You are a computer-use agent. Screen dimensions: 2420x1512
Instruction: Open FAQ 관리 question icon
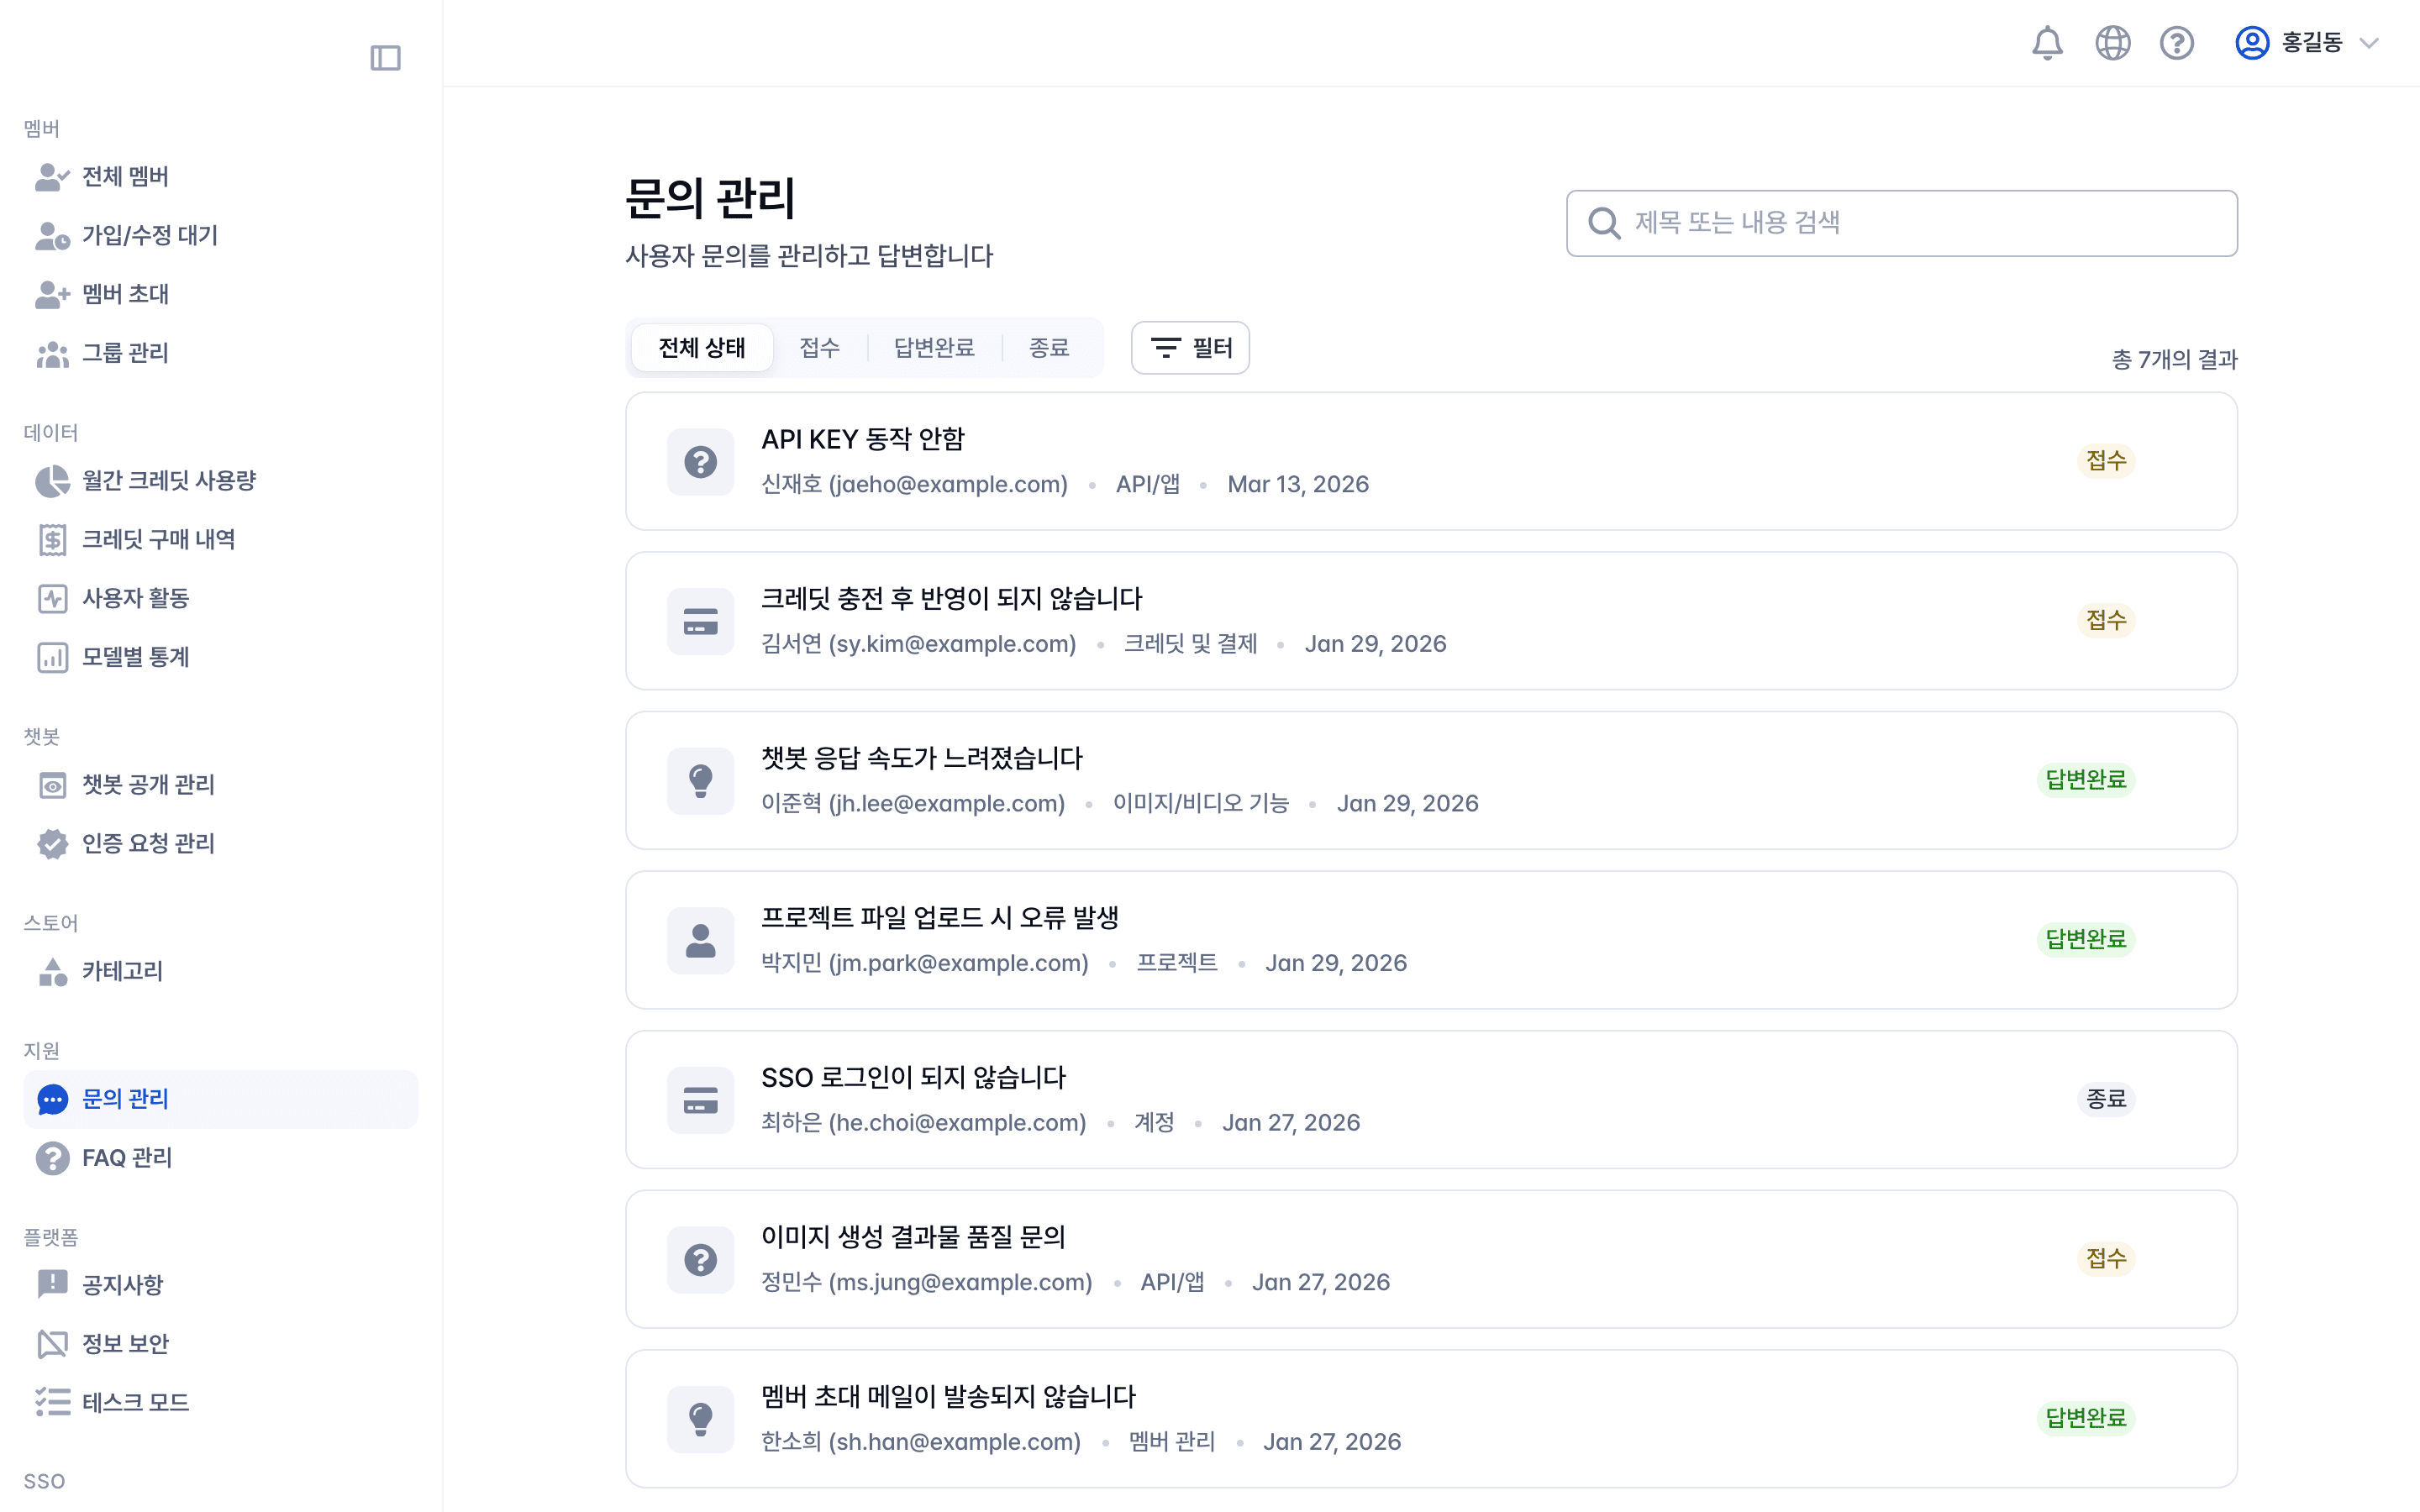click(x=51, y=1158)
